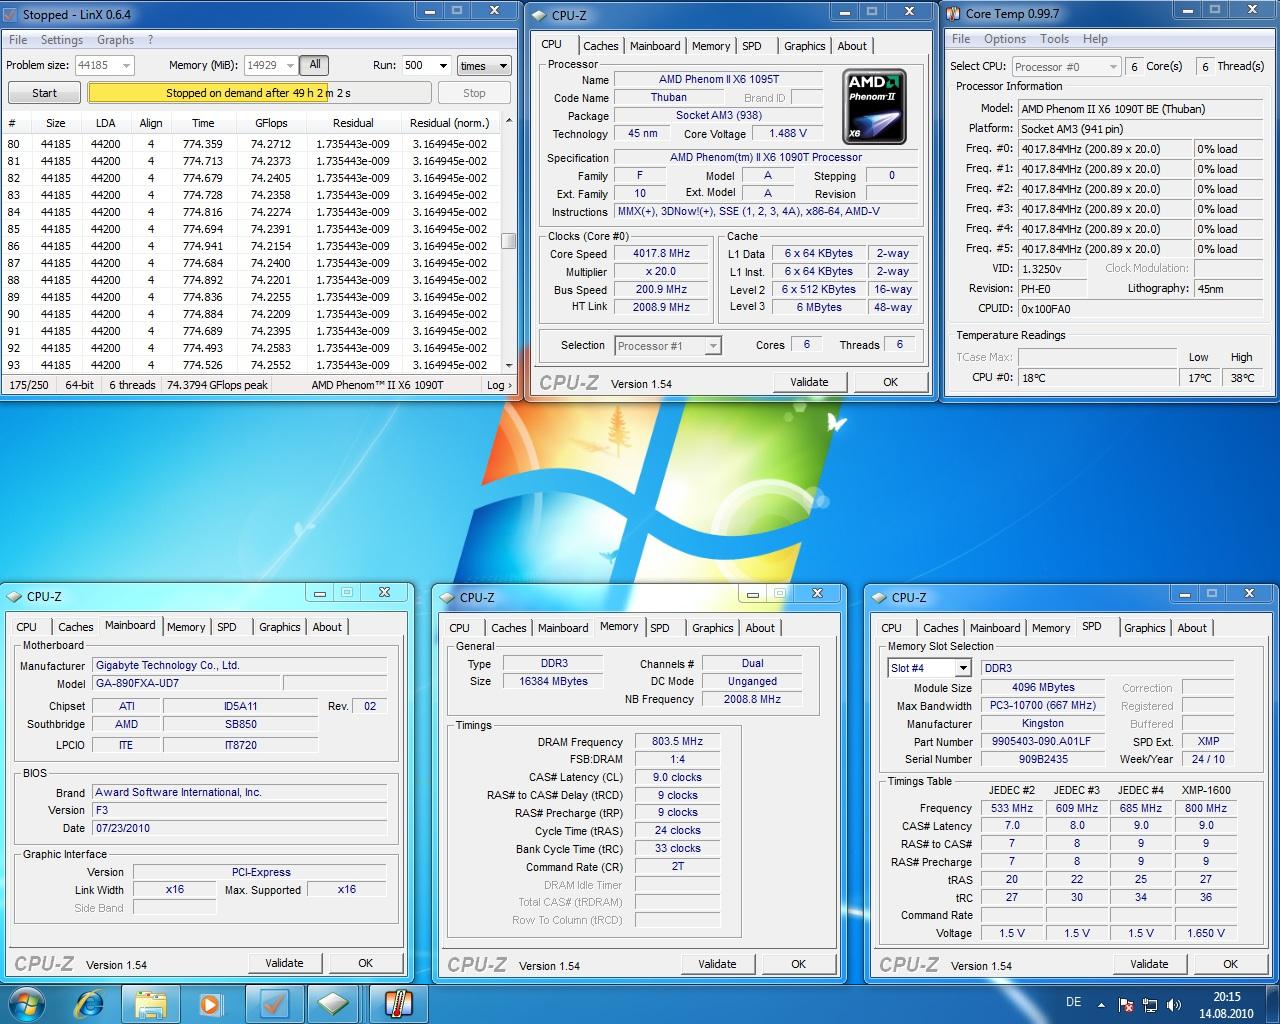Click title bar icon of CPU-Z SPD window
Image resolution: width=1280 pixels, height=1024 pixels.
[880, 597]
